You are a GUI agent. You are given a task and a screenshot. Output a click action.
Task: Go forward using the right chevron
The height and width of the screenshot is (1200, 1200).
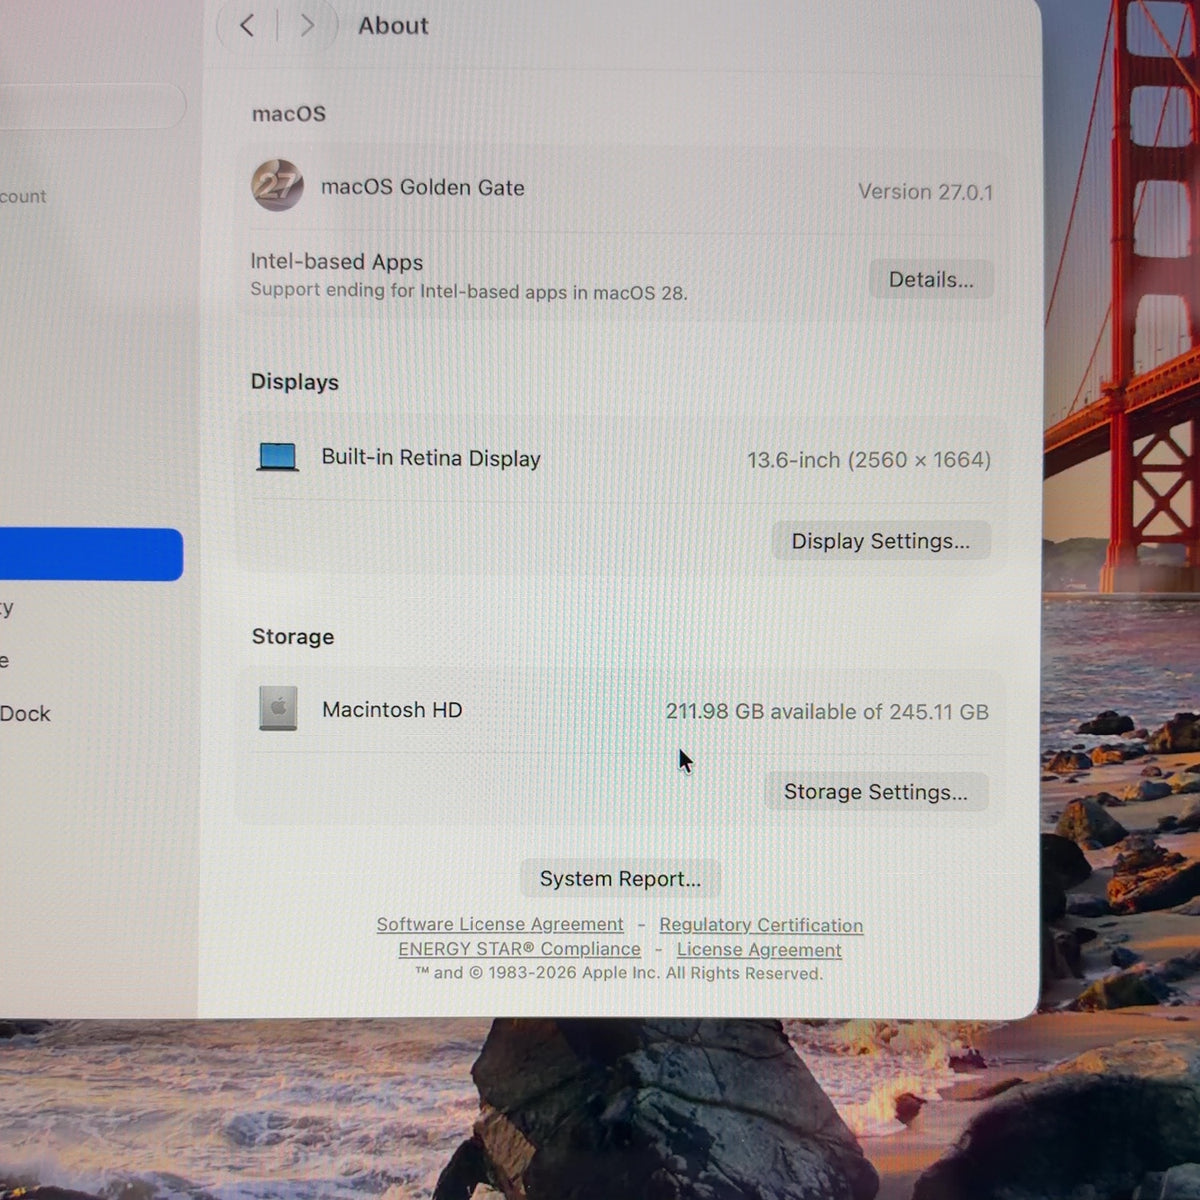click(x=307, y=25)
